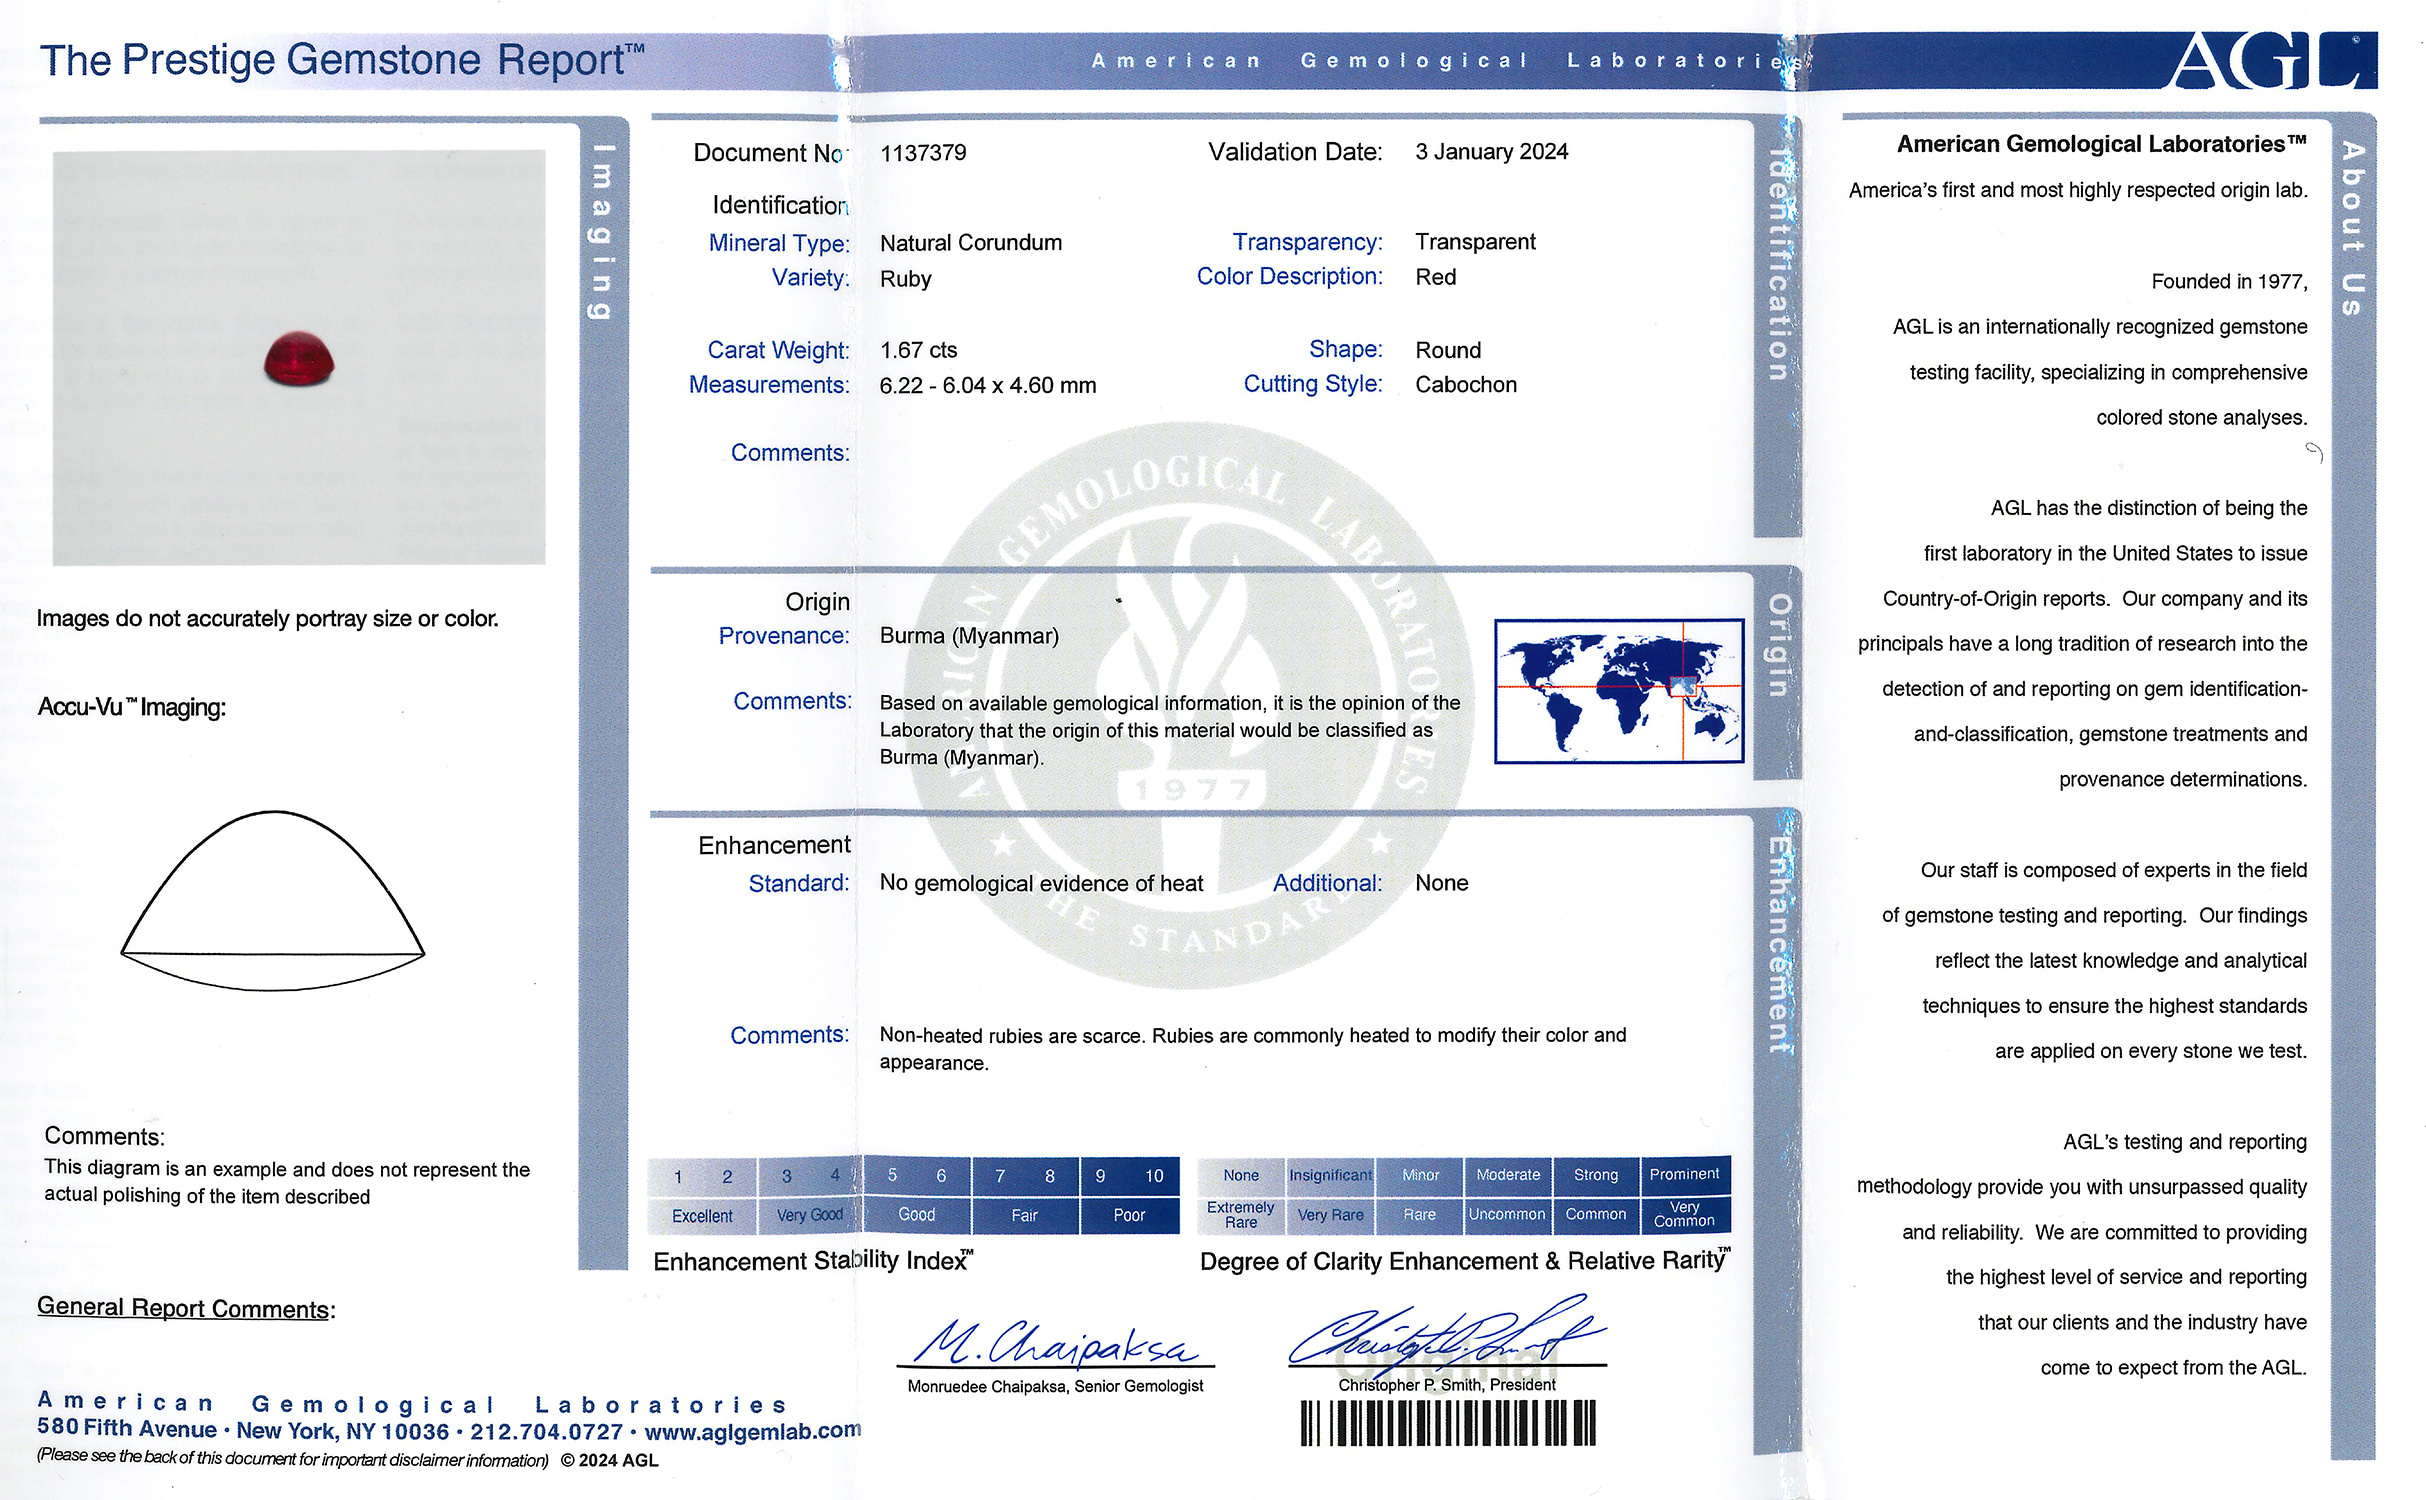
Task: Click the 'Poor' stability index cell
Action: 1130,1215
